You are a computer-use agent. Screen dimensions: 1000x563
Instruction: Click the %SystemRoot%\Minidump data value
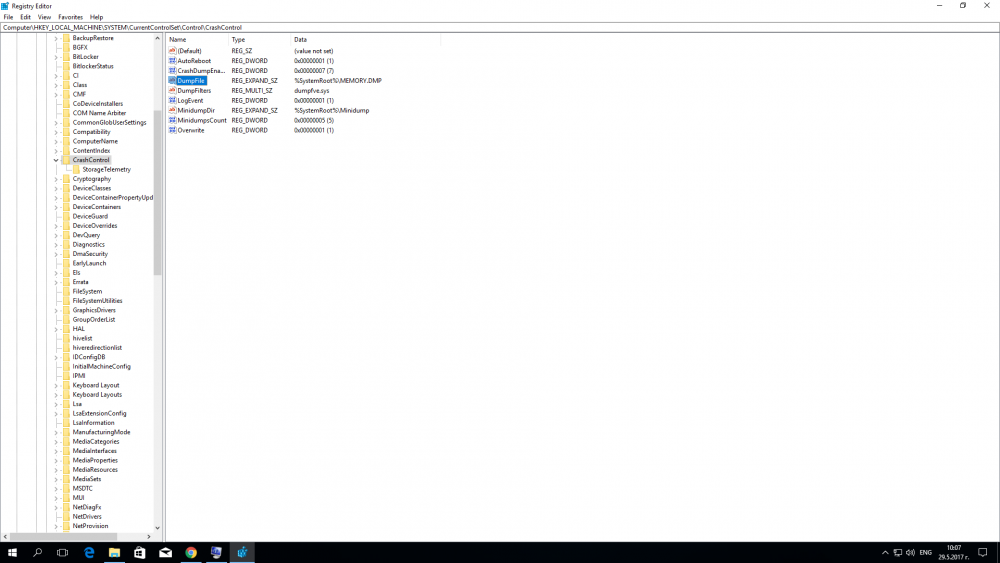tap(332, 110)
